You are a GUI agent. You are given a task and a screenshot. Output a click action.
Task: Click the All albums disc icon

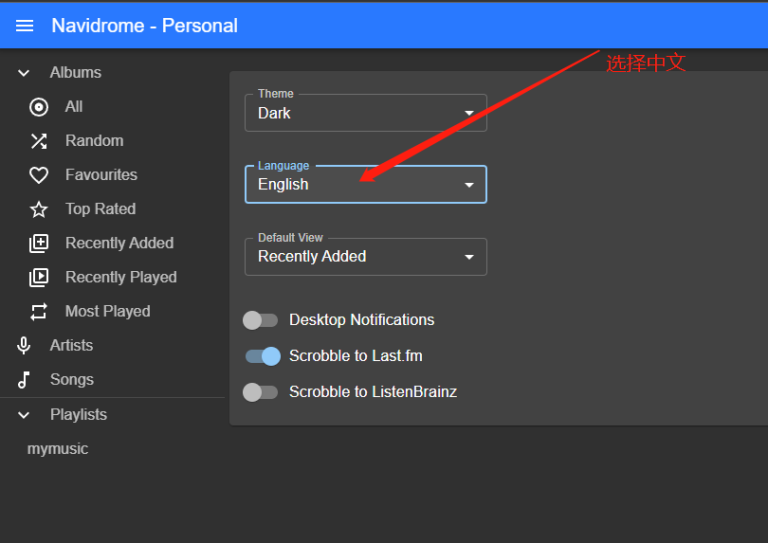tap(39, 107)
